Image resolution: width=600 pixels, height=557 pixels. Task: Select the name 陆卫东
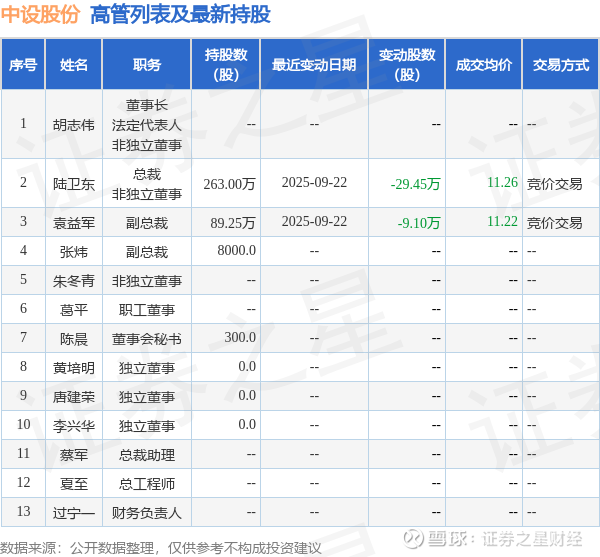click(73, 184)
